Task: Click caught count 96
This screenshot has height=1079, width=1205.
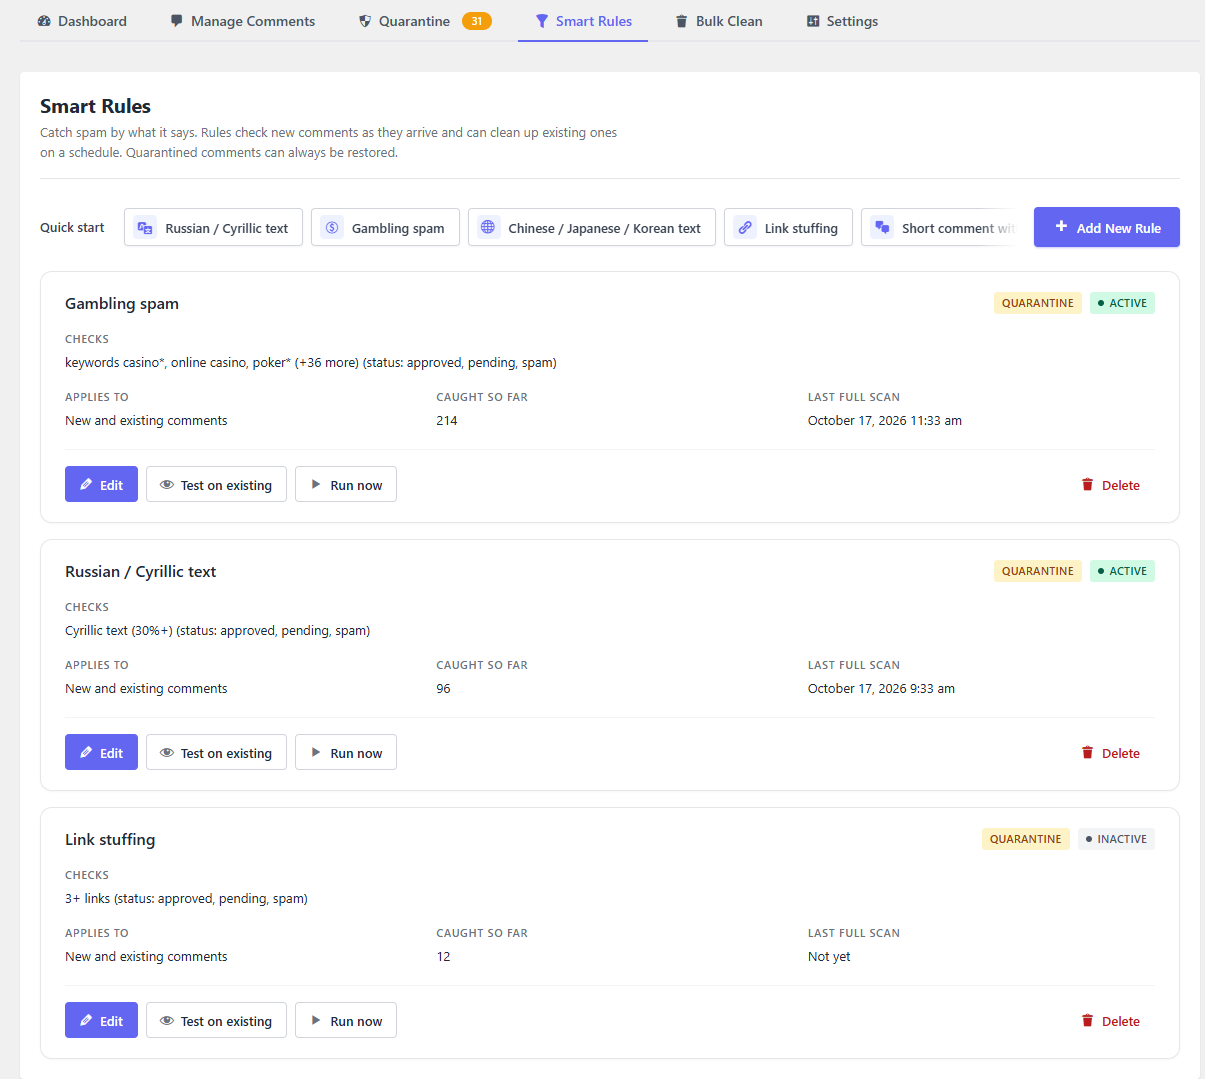Action: 443,689
